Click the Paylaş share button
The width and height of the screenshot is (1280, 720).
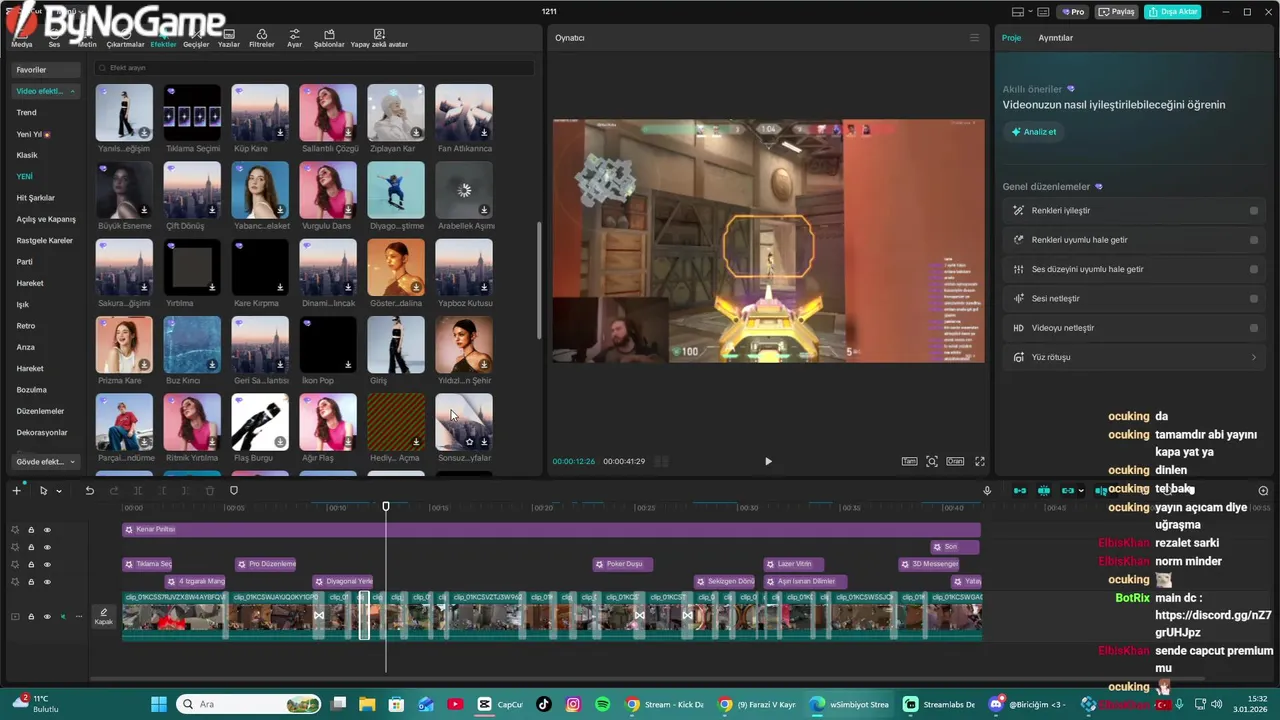(1117, 12)
